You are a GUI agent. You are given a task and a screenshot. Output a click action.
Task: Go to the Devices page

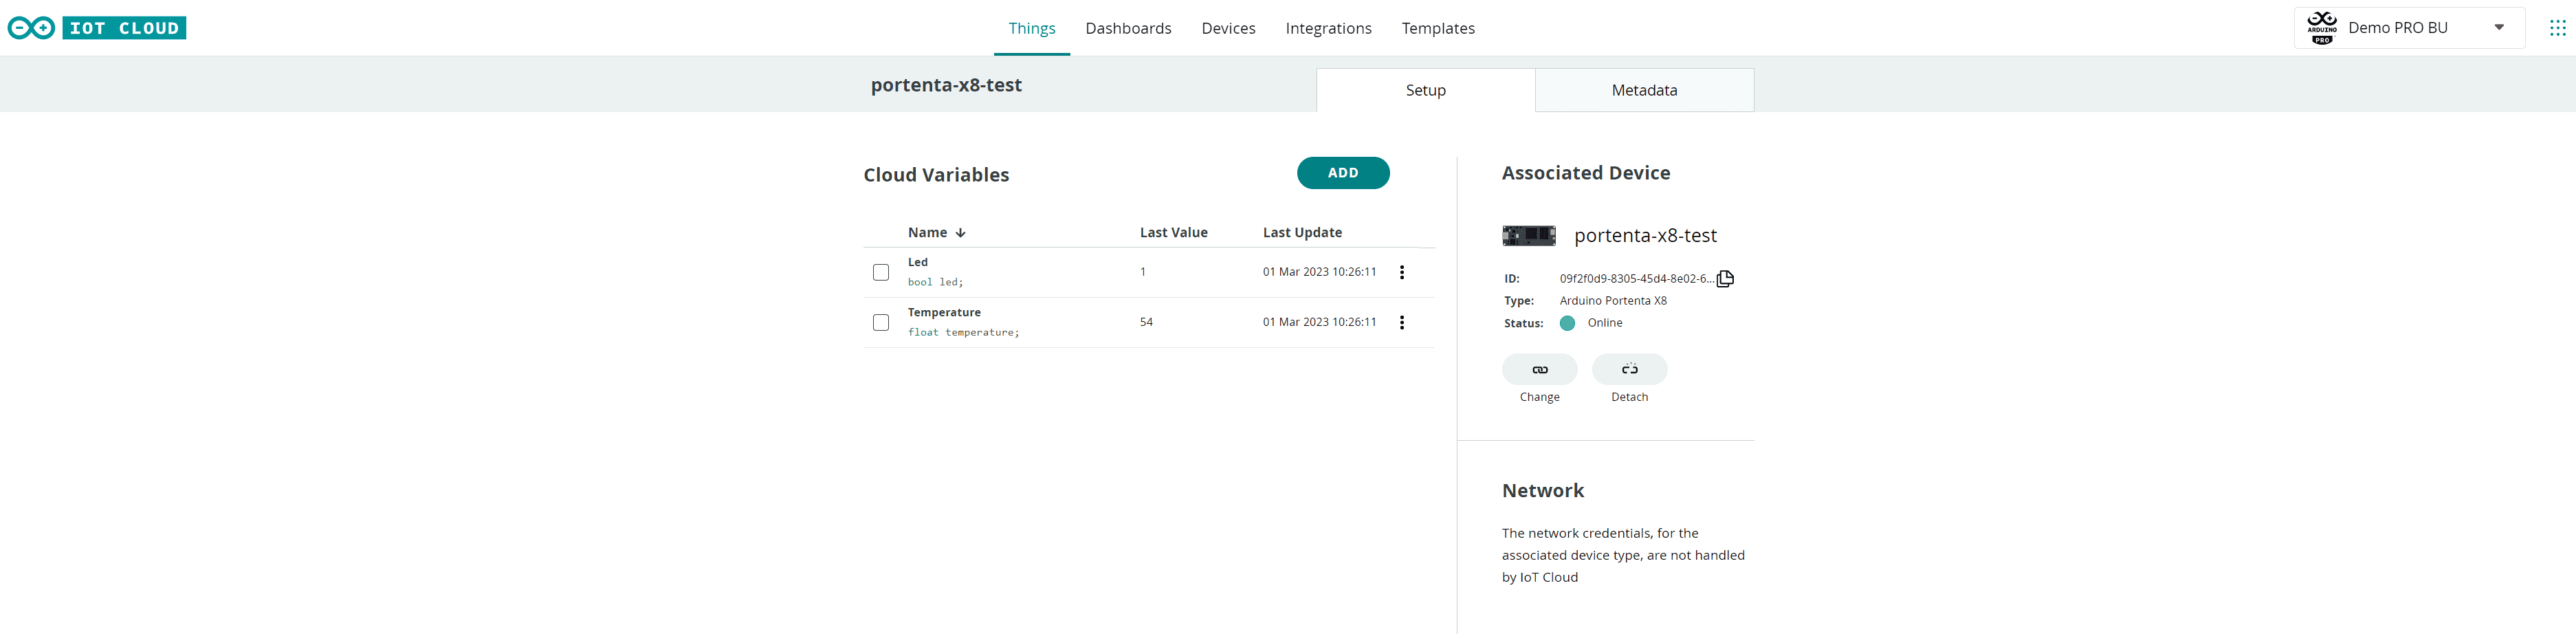click(x=1228, y=28)
